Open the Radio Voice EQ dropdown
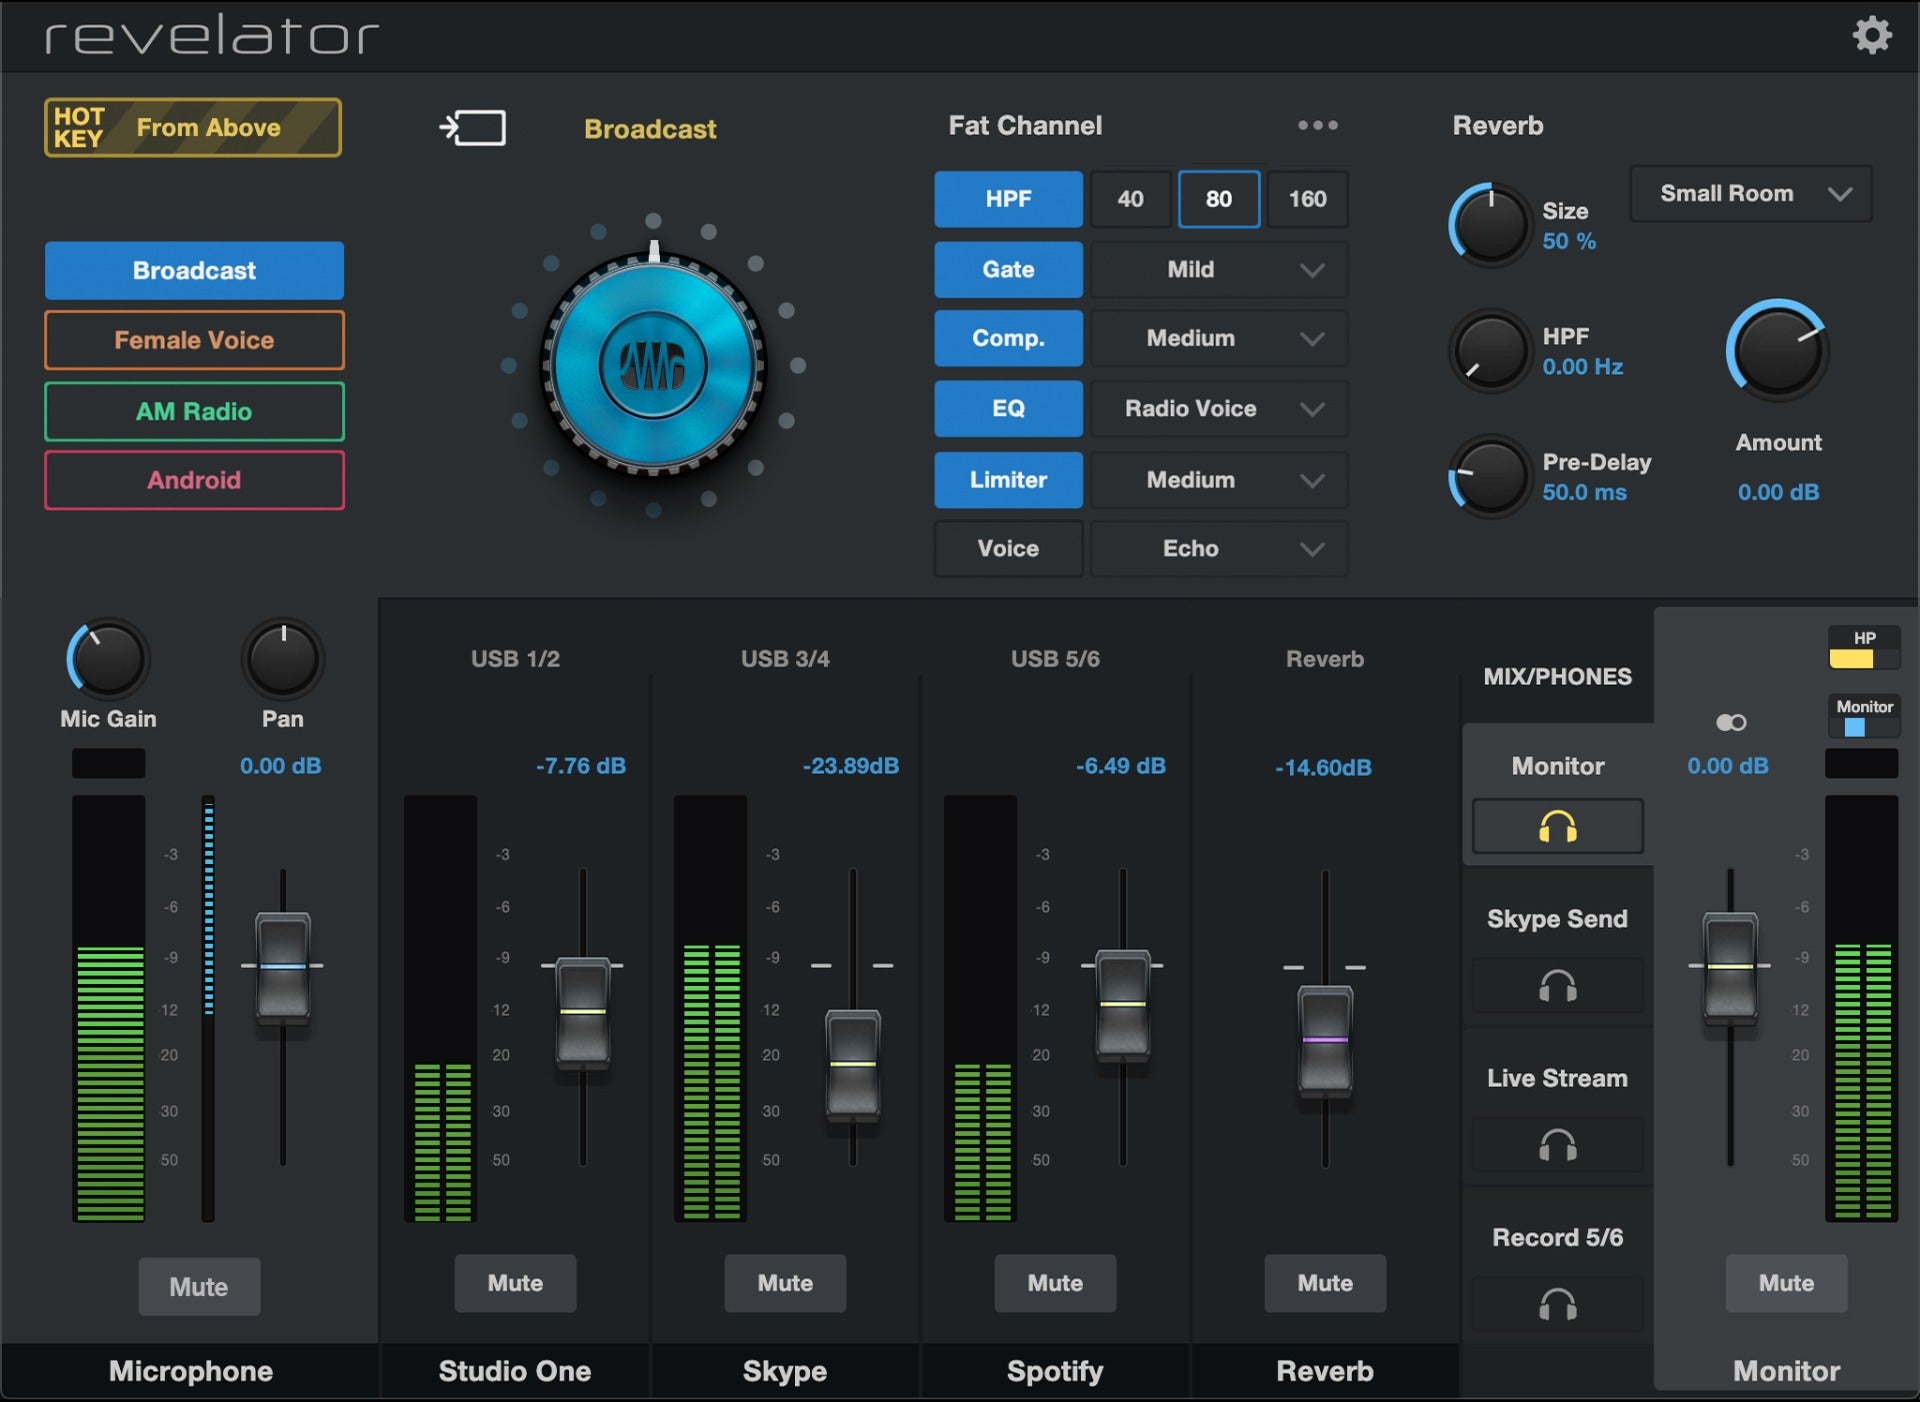The image size is (1920, 1402). tap(1218, 409)
